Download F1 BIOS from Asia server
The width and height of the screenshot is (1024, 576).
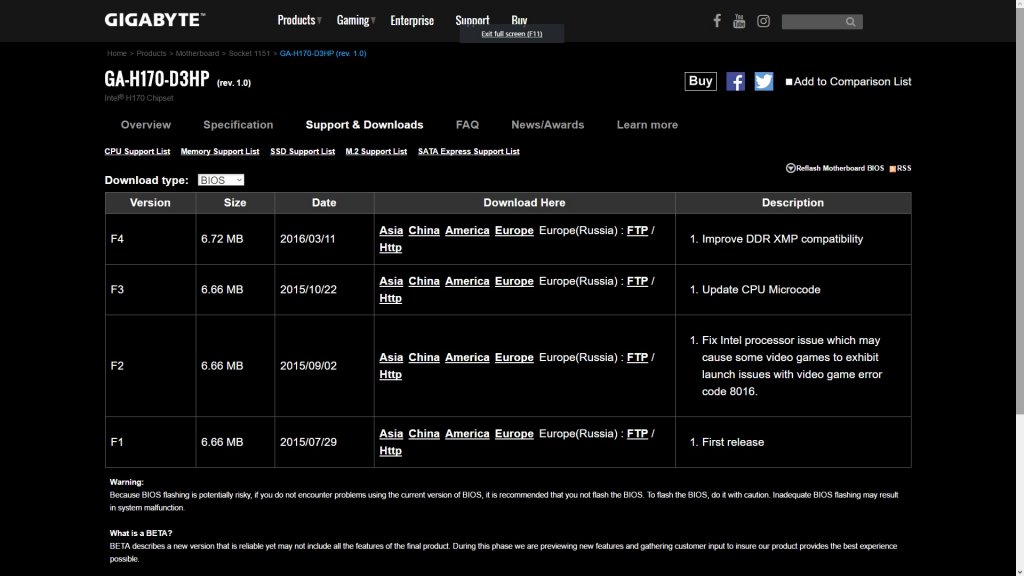tap(391, 434)
